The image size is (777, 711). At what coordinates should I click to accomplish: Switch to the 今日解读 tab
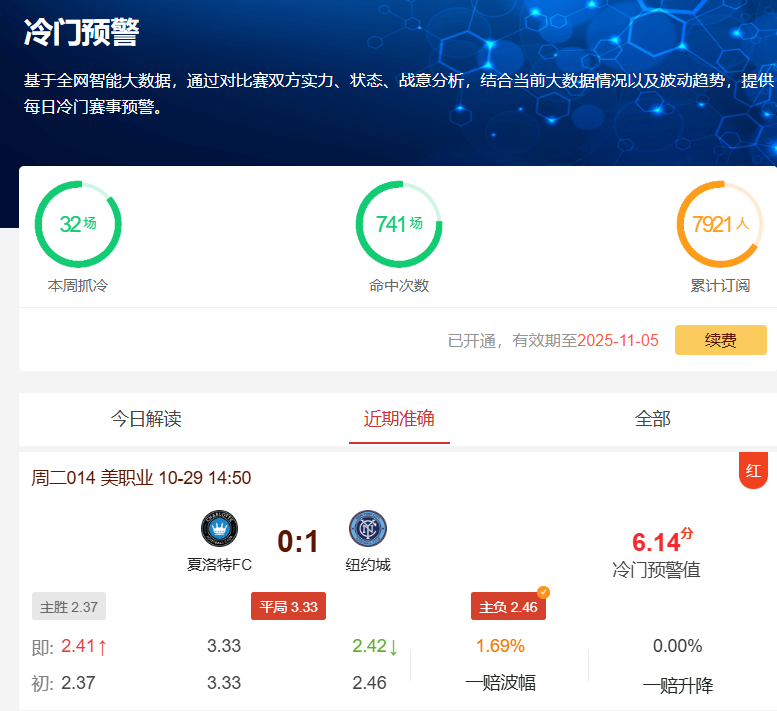click(146, 419)
